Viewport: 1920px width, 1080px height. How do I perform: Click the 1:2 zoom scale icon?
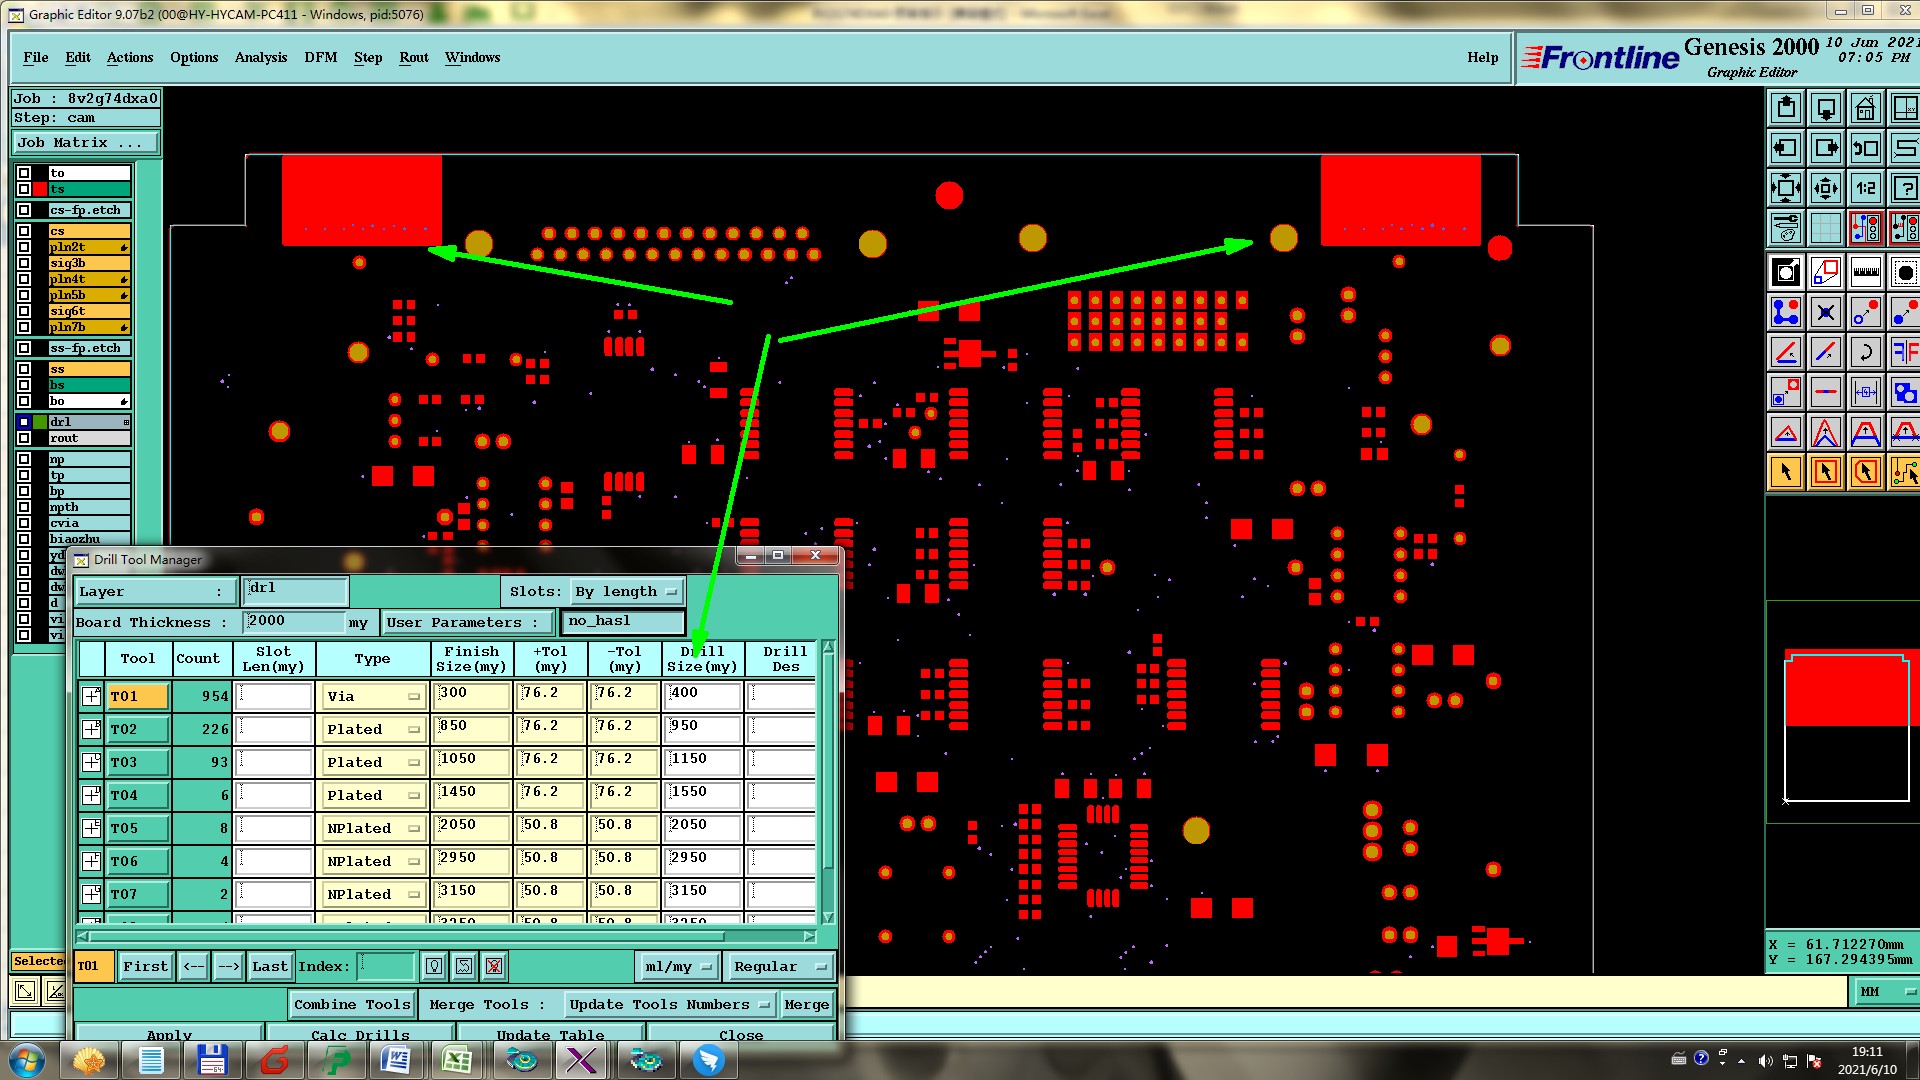1865,188
